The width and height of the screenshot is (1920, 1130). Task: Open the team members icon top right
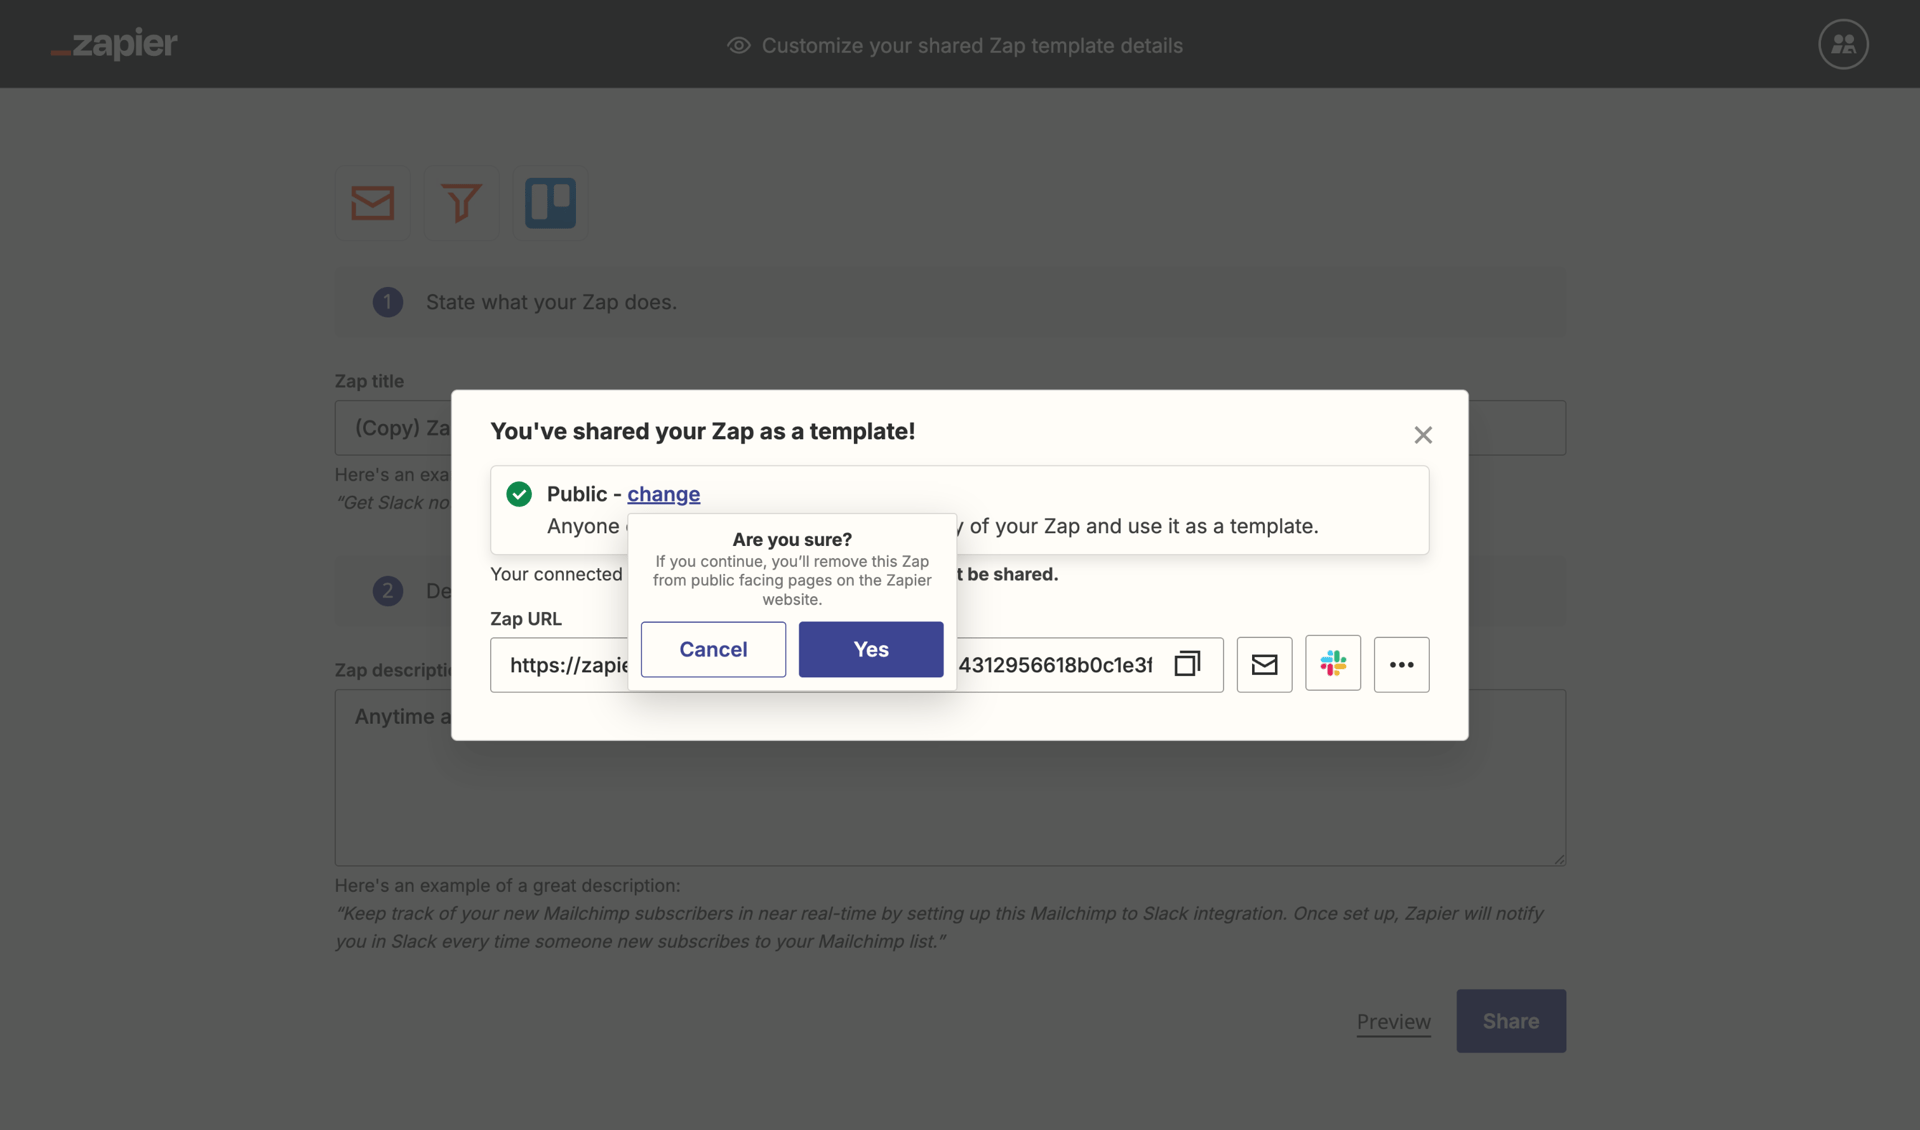1842,44
